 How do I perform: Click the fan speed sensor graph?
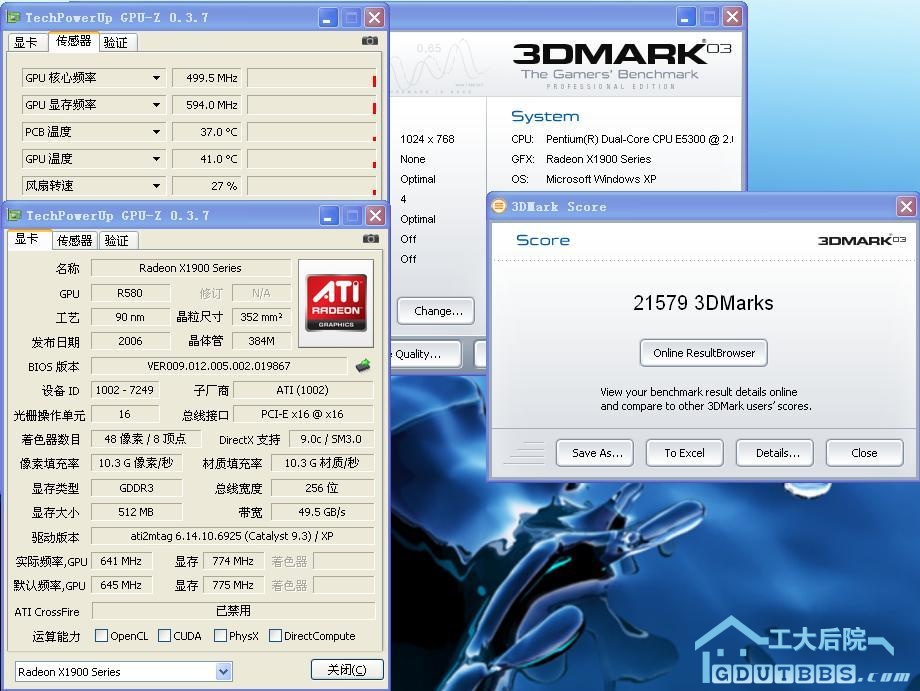tap(312, 186)
